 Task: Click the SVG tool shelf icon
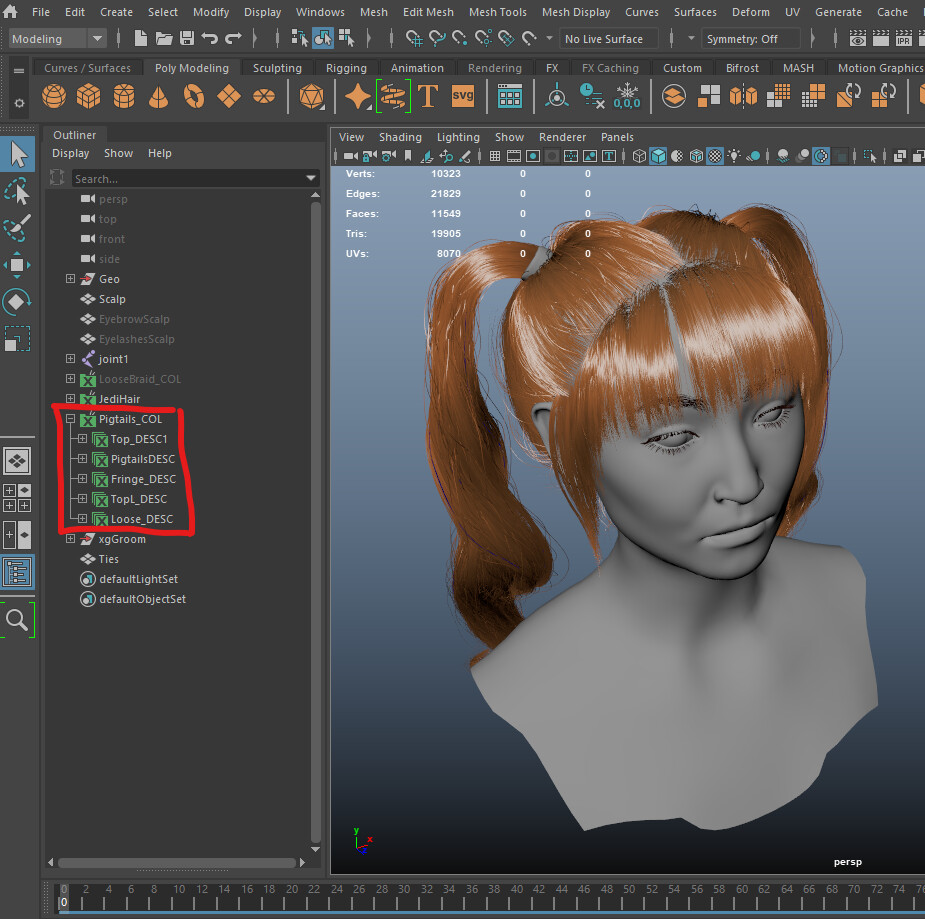point(462,96)
